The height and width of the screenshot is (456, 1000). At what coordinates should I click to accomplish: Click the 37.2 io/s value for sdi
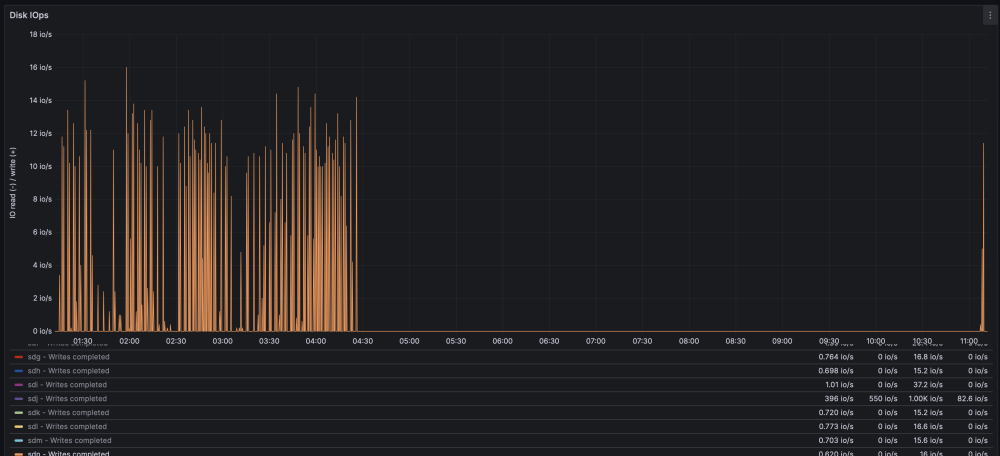click(928, 385)
